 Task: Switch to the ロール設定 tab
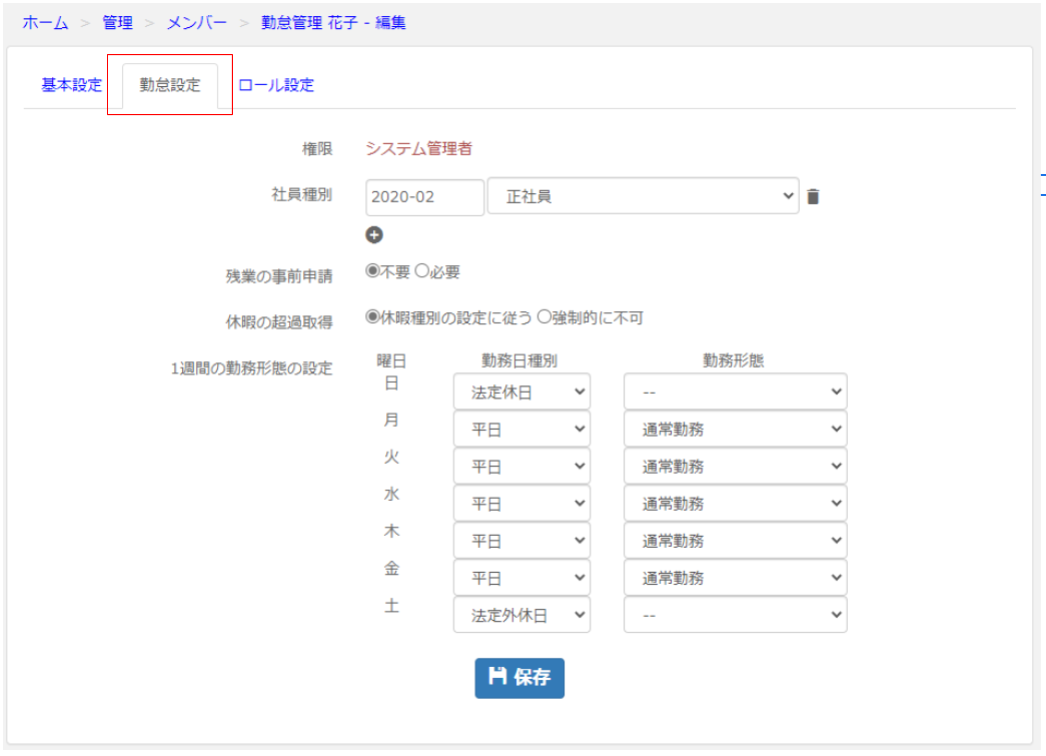pyautogui.click(x=276, y=85)
